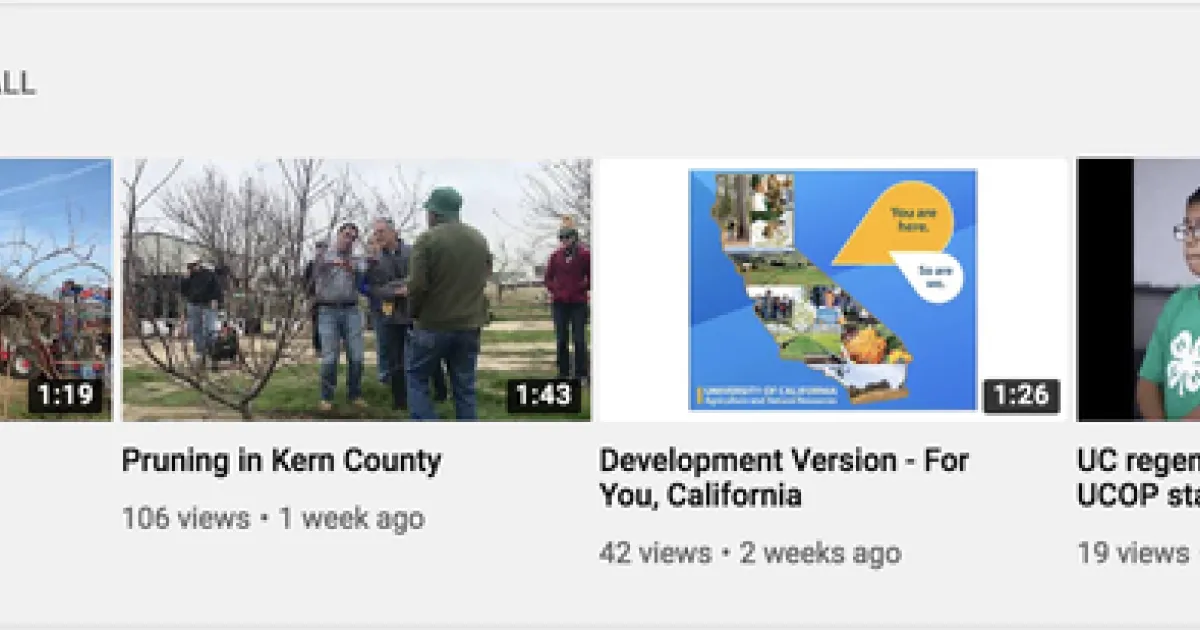The image size is (1200, 630).
Task: Click "Development Version - For You, California" title
Action: pos(784,478)
